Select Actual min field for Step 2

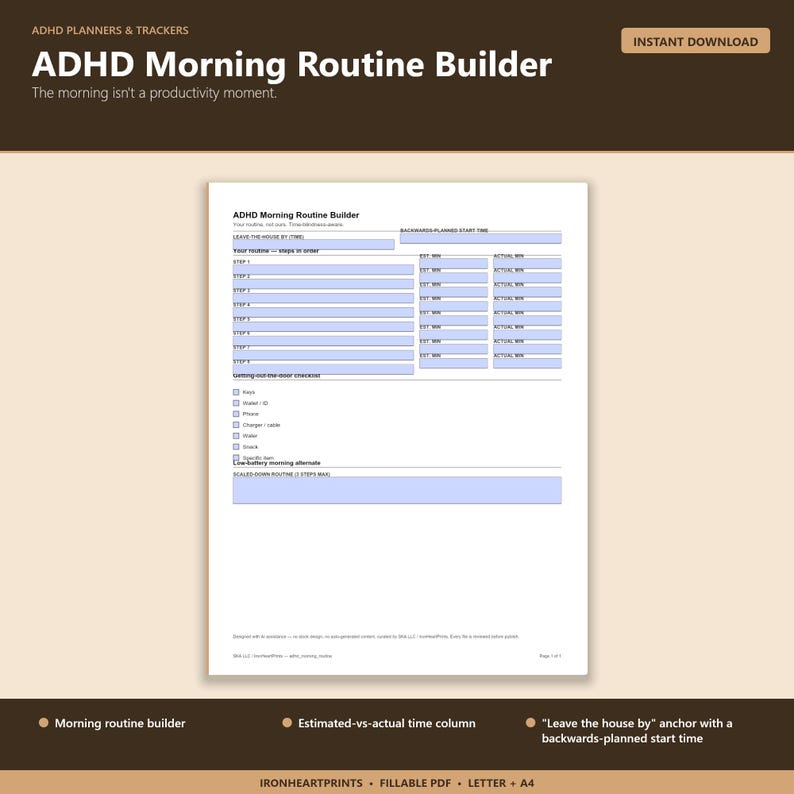point(527,277)
